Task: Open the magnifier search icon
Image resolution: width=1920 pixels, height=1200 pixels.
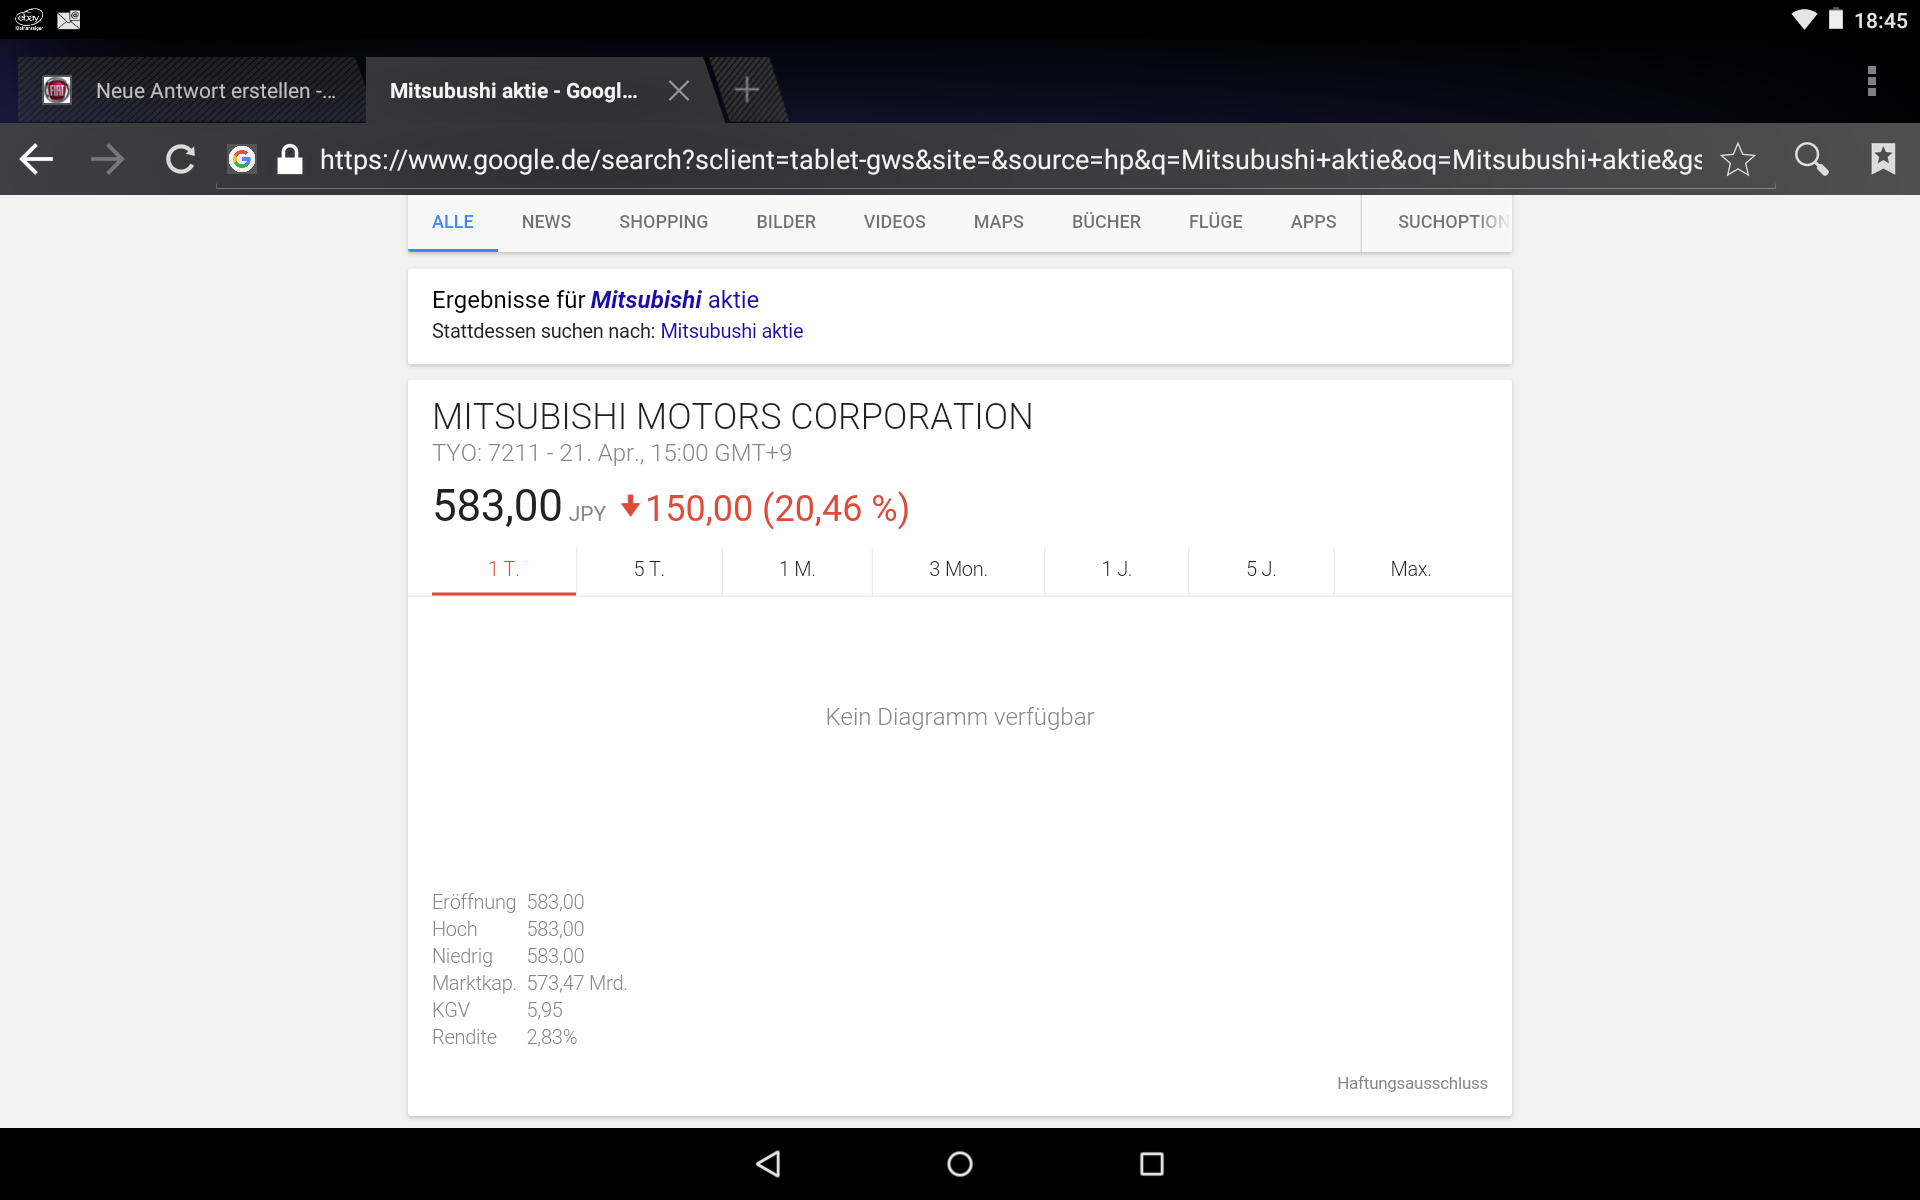Action: pos(1811,159)
